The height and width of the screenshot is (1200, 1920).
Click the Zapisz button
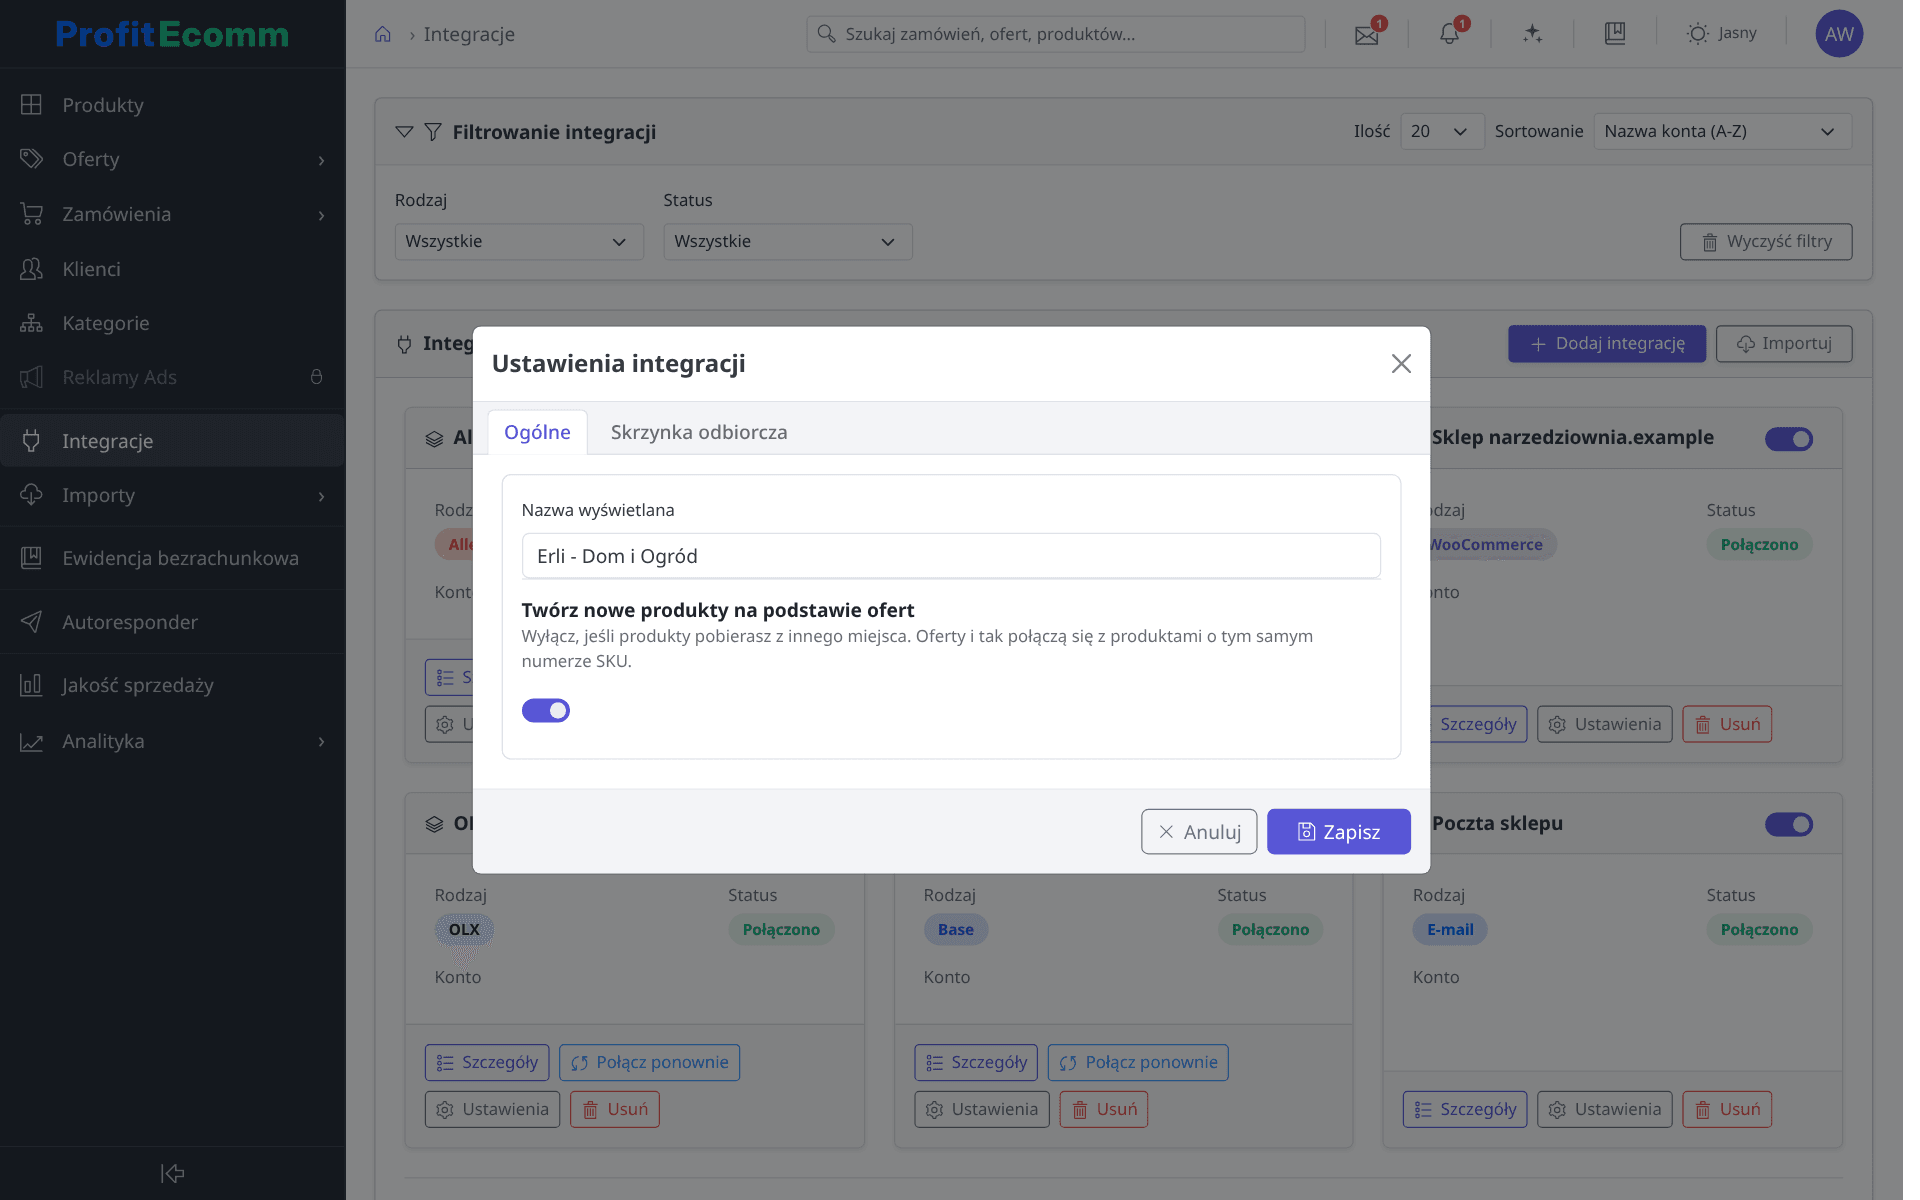[1338, 832]
